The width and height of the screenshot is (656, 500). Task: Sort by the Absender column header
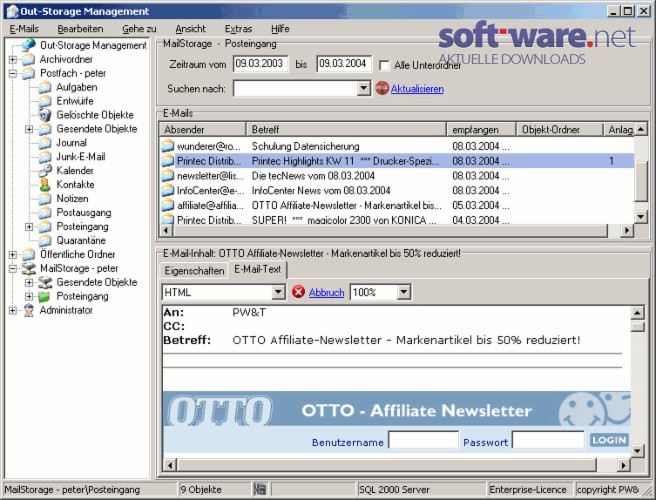pos(202,130)
